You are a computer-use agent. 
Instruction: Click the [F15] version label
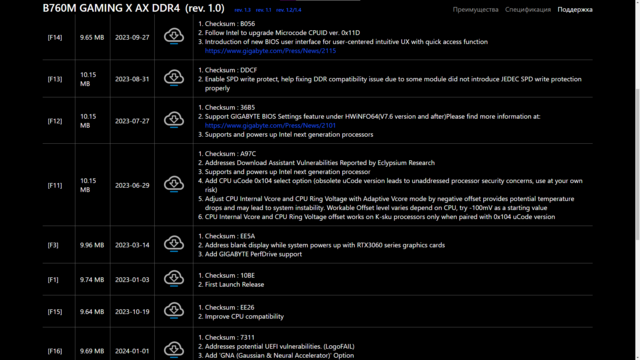tap(55, 311)
